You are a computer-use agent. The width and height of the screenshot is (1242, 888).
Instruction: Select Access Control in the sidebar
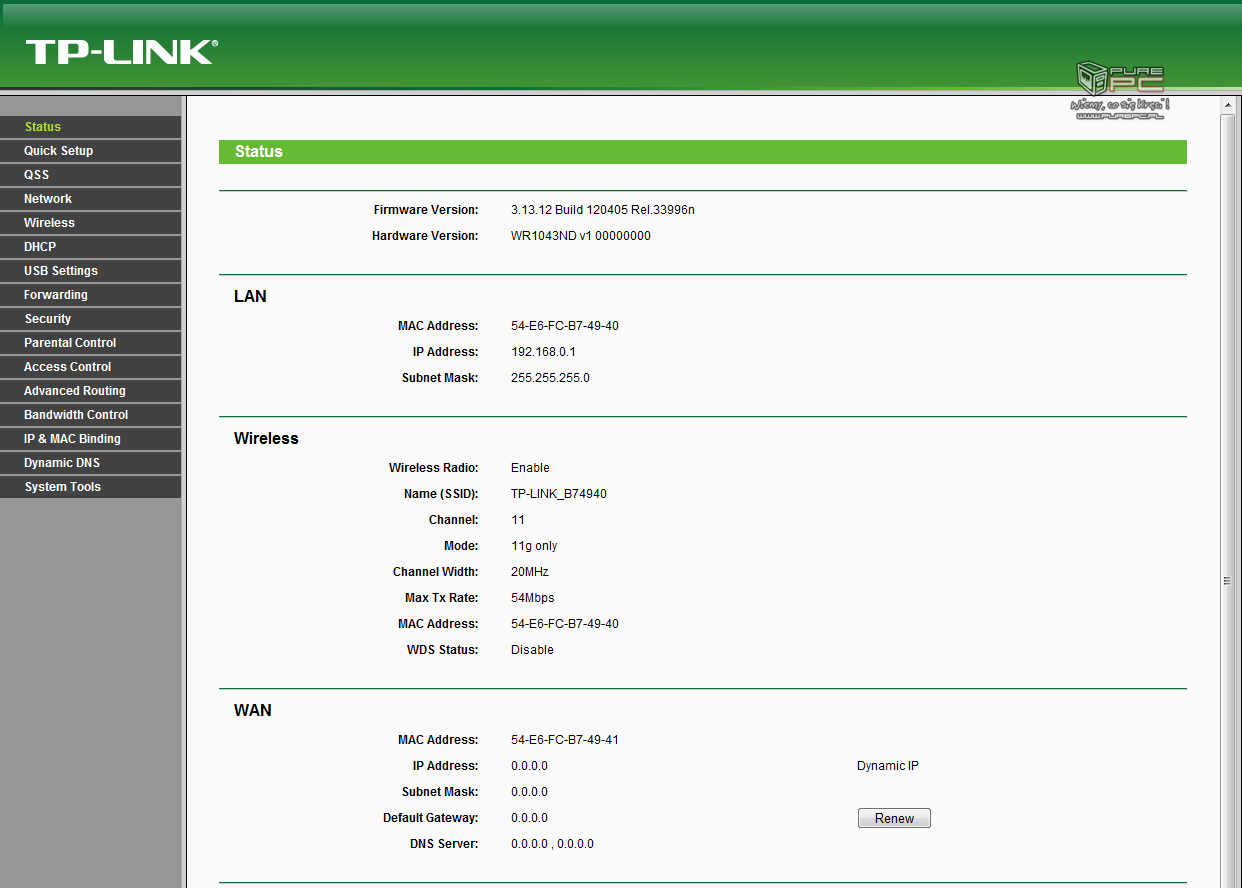pyautogui.click(x=67, y=367)
